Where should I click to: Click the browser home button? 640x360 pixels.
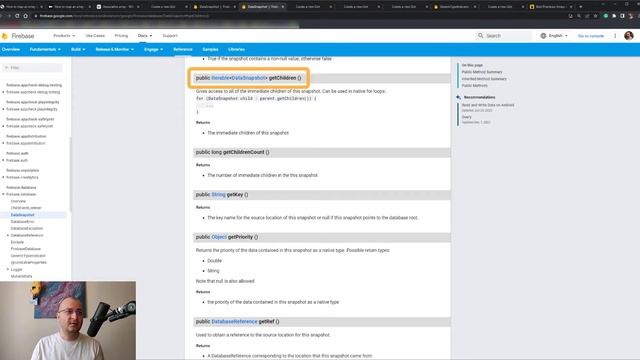pyautogui.click(x=25, y=16)
